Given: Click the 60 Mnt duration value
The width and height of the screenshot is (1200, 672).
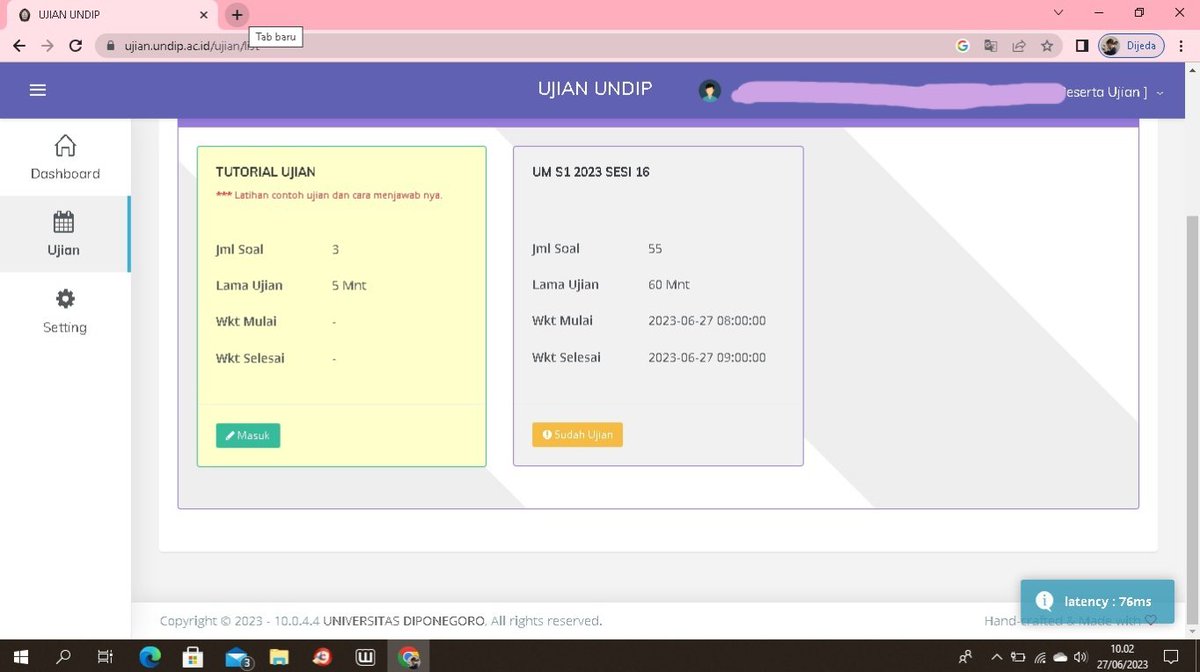Looking at the screenshot, I should [x=669, y=285].
